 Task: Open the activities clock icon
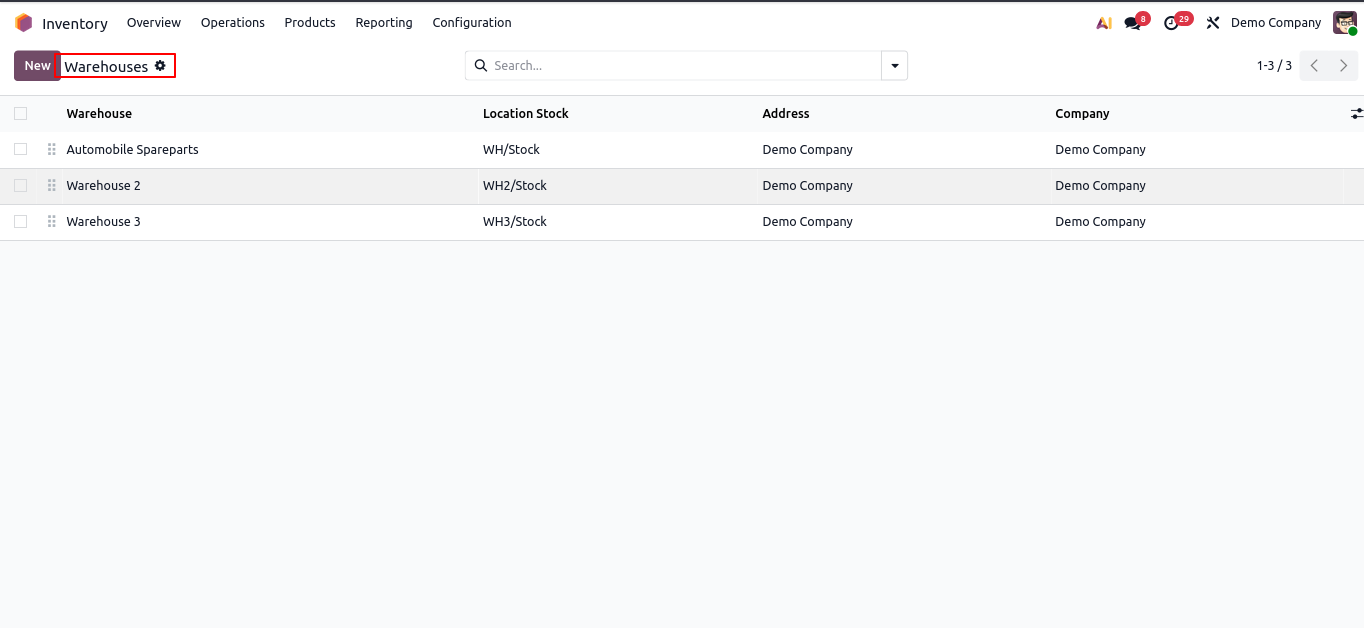(1171, 23)
